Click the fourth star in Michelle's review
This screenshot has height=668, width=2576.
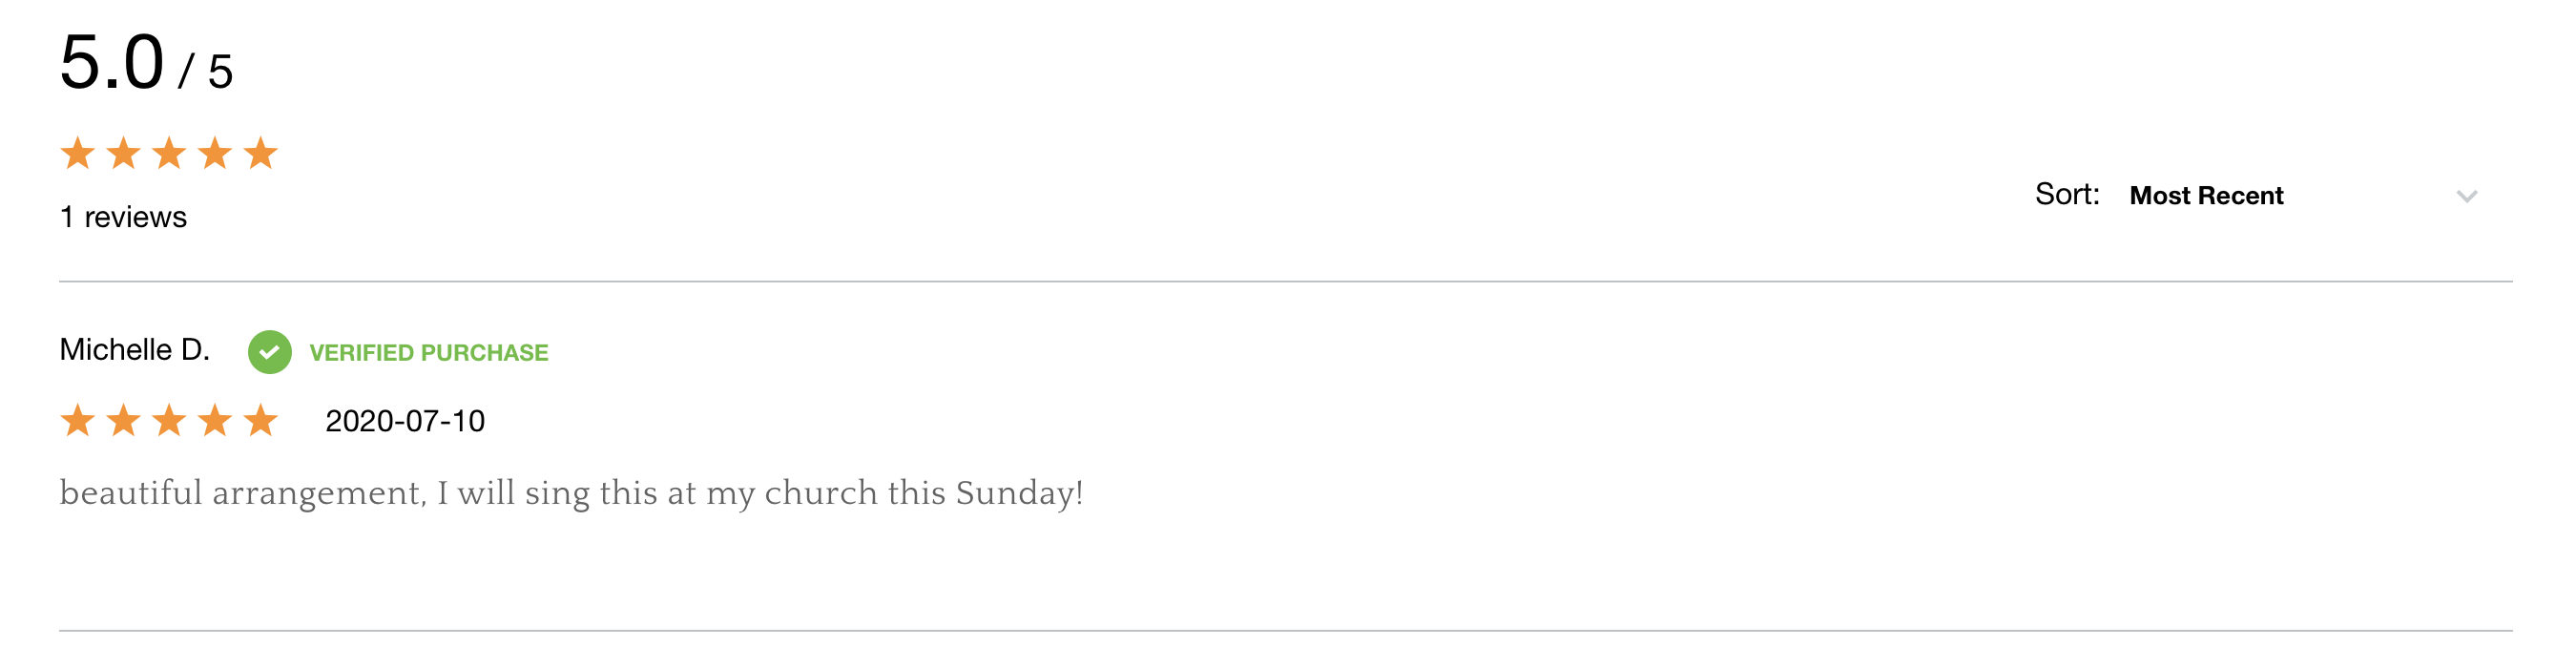click(x=215, y=420)
